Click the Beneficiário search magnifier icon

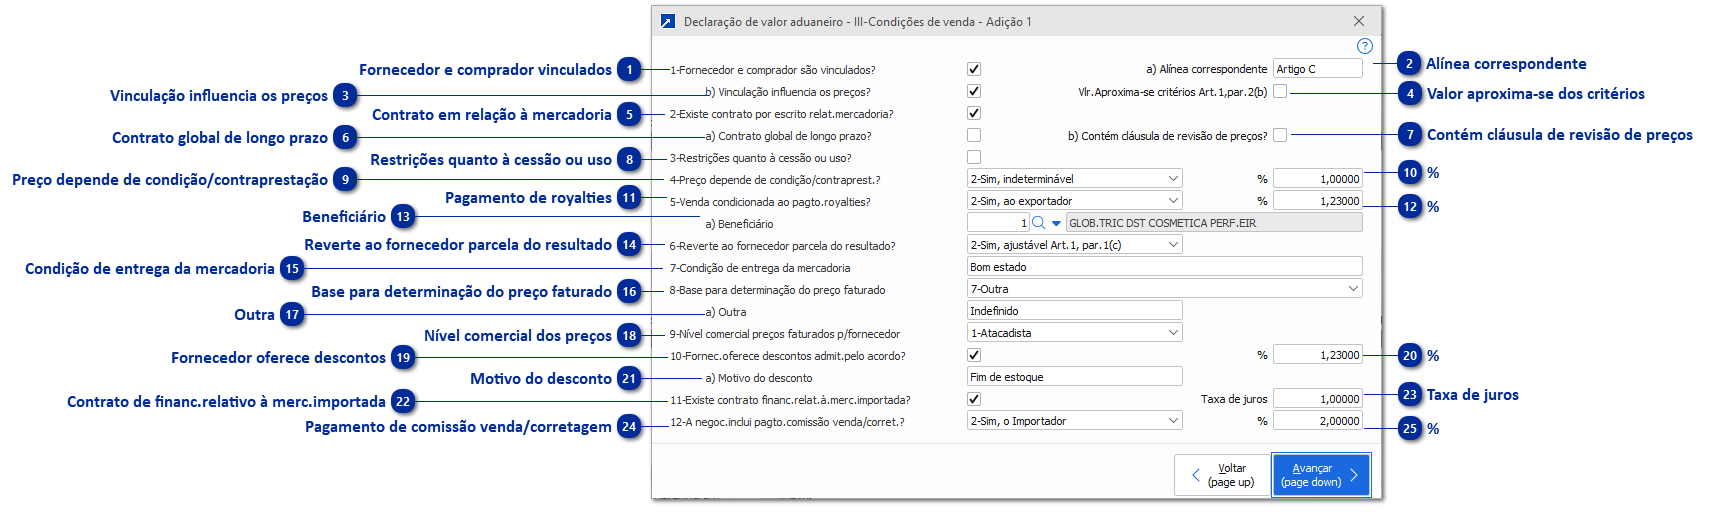point(1038,223)
